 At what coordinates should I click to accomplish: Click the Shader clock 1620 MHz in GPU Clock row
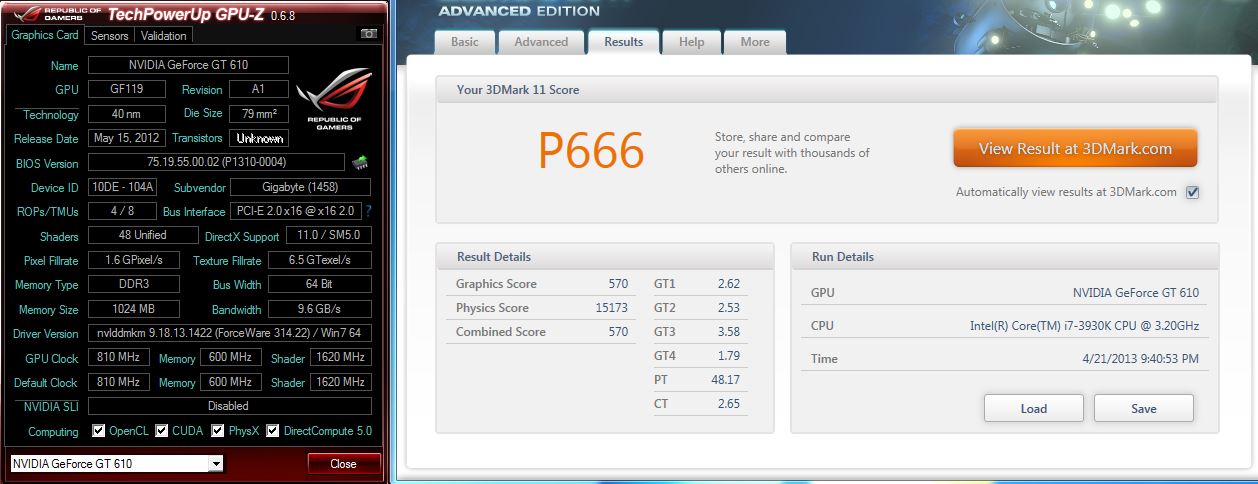click(341, 358)
